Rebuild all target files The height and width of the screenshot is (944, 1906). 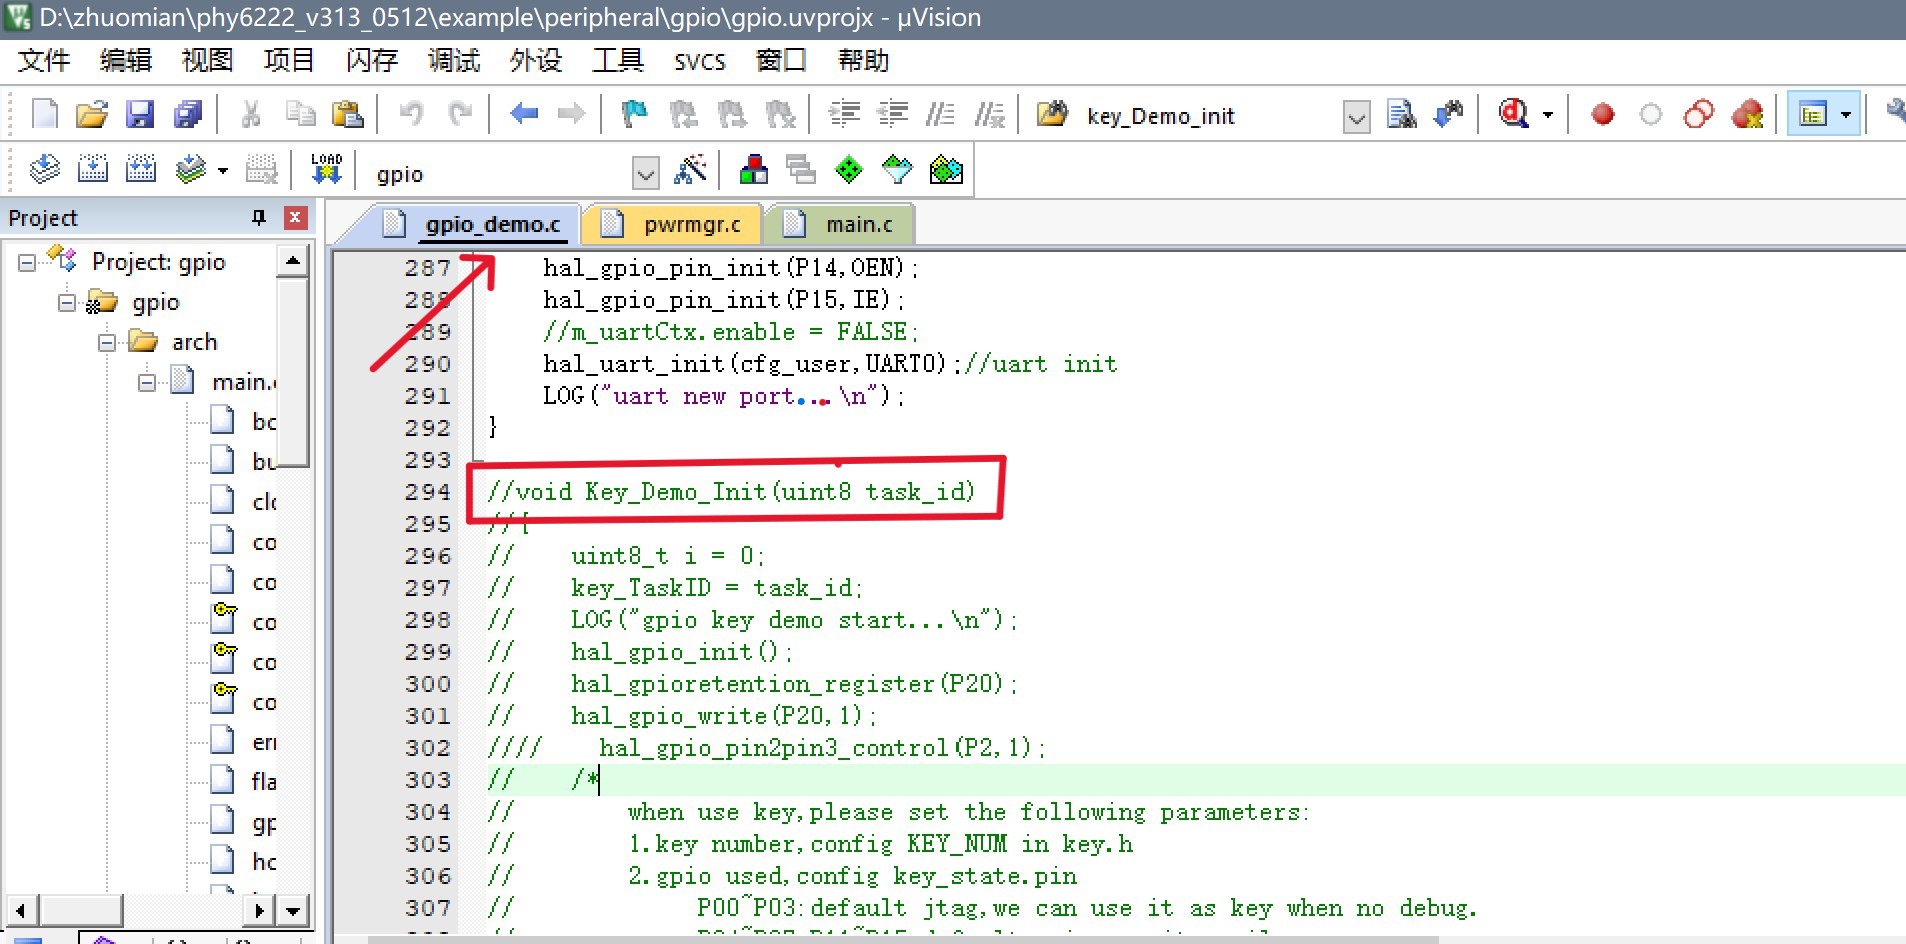tap(141, 170)
